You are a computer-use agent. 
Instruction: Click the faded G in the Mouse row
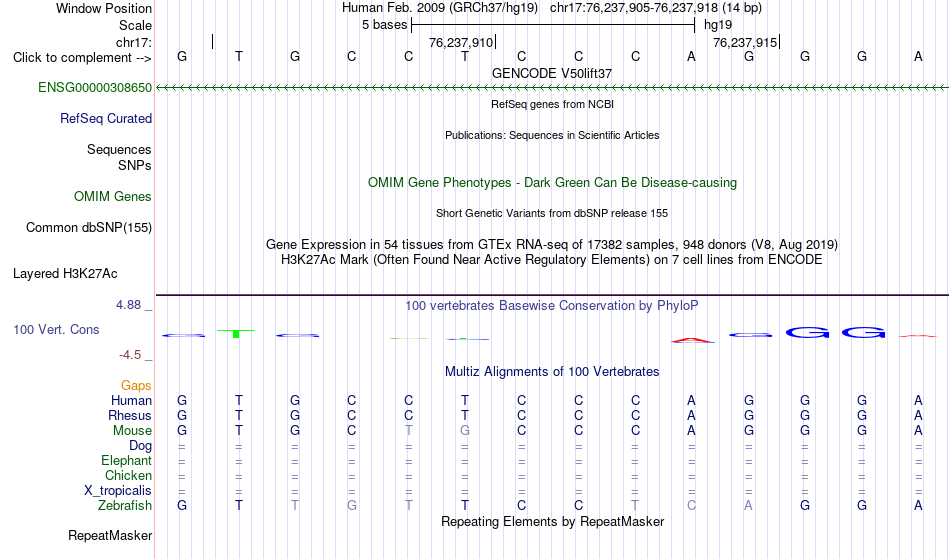[465, 431]
